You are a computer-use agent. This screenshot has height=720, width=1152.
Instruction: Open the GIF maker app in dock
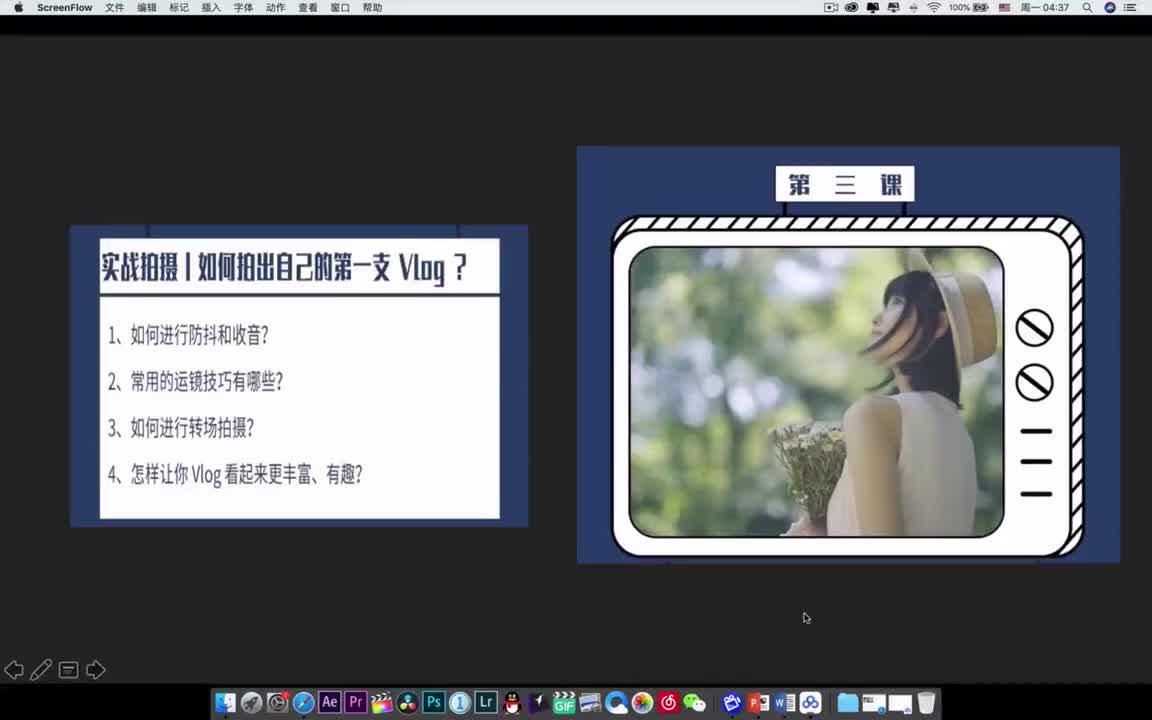coord(564,703)
